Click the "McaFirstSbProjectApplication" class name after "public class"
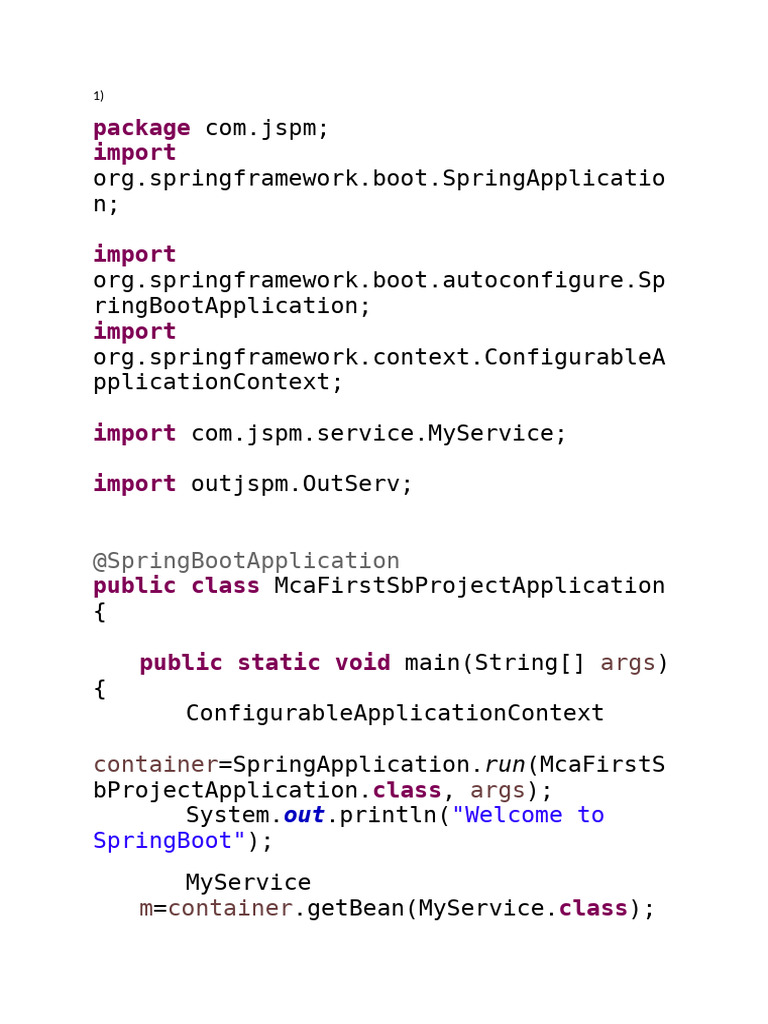Screen dimensions: 768x1024 (x=470, y=586)
